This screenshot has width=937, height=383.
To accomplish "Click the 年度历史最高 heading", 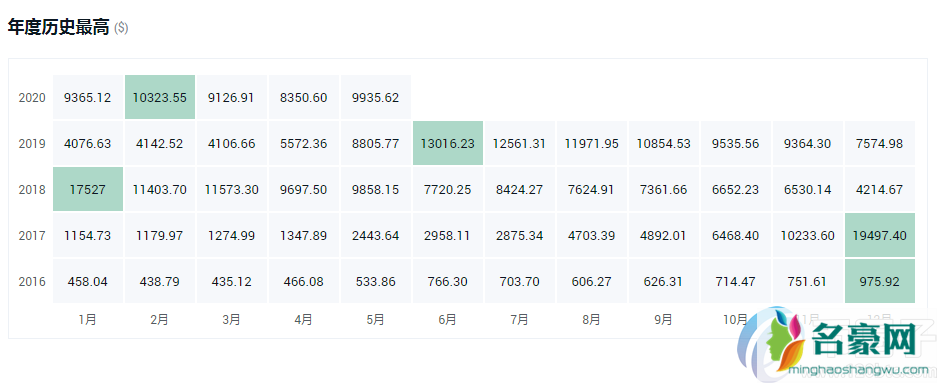I will tap(59, 27).
